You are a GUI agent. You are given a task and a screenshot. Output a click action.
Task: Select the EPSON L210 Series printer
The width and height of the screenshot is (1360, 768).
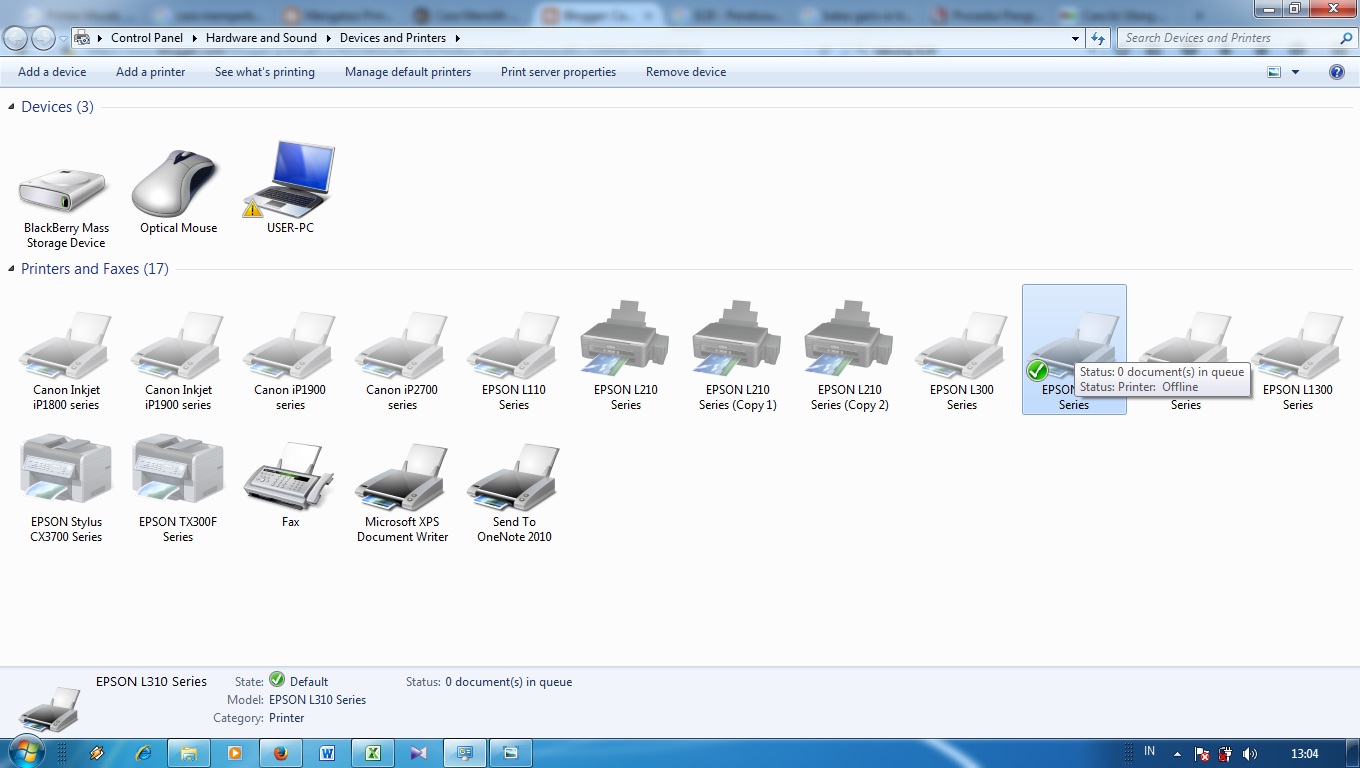[x=626, y=356]
